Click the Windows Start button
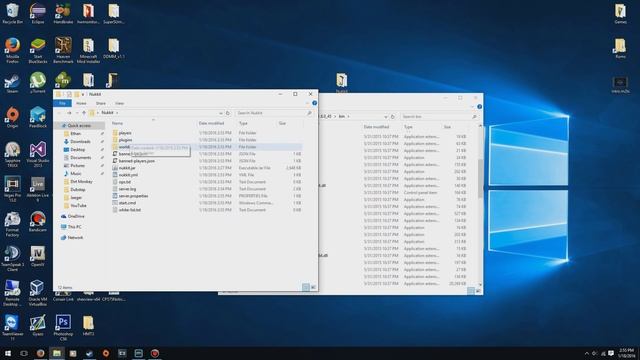The width and height of the screenshot is (640, 360). pyautogui.click(x=8, y=353)
